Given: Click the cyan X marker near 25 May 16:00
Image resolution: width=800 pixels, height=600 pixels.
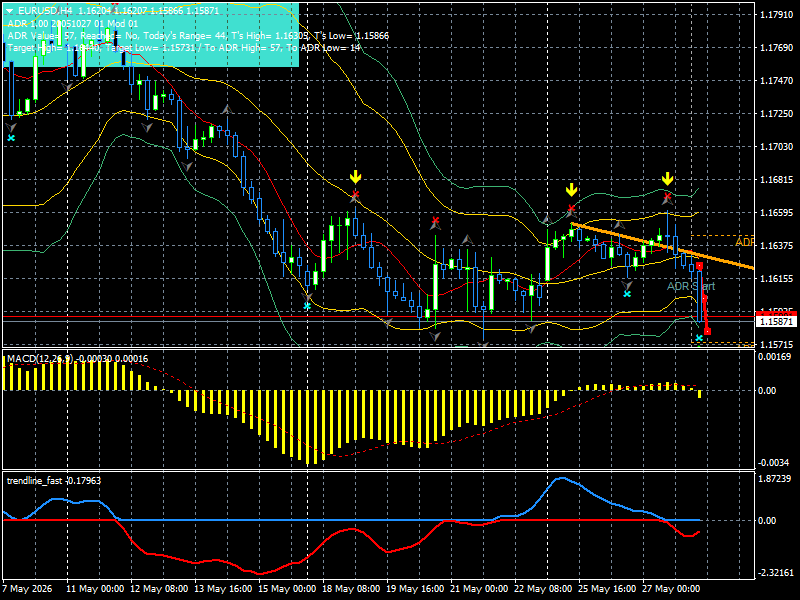Looking at the screenshot, I should click(627, 294).
